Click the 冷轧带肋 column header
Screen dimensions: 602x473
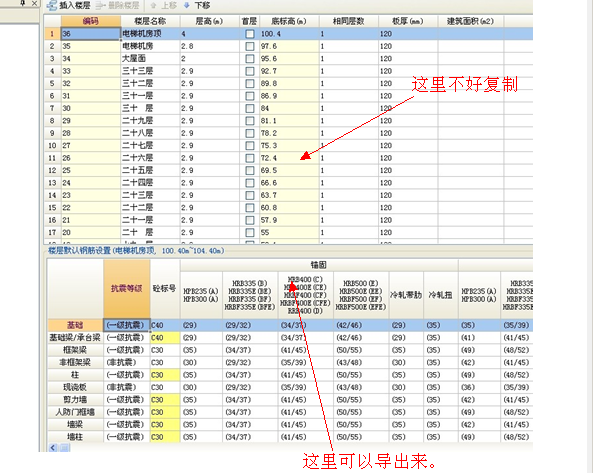coord(406,295)
